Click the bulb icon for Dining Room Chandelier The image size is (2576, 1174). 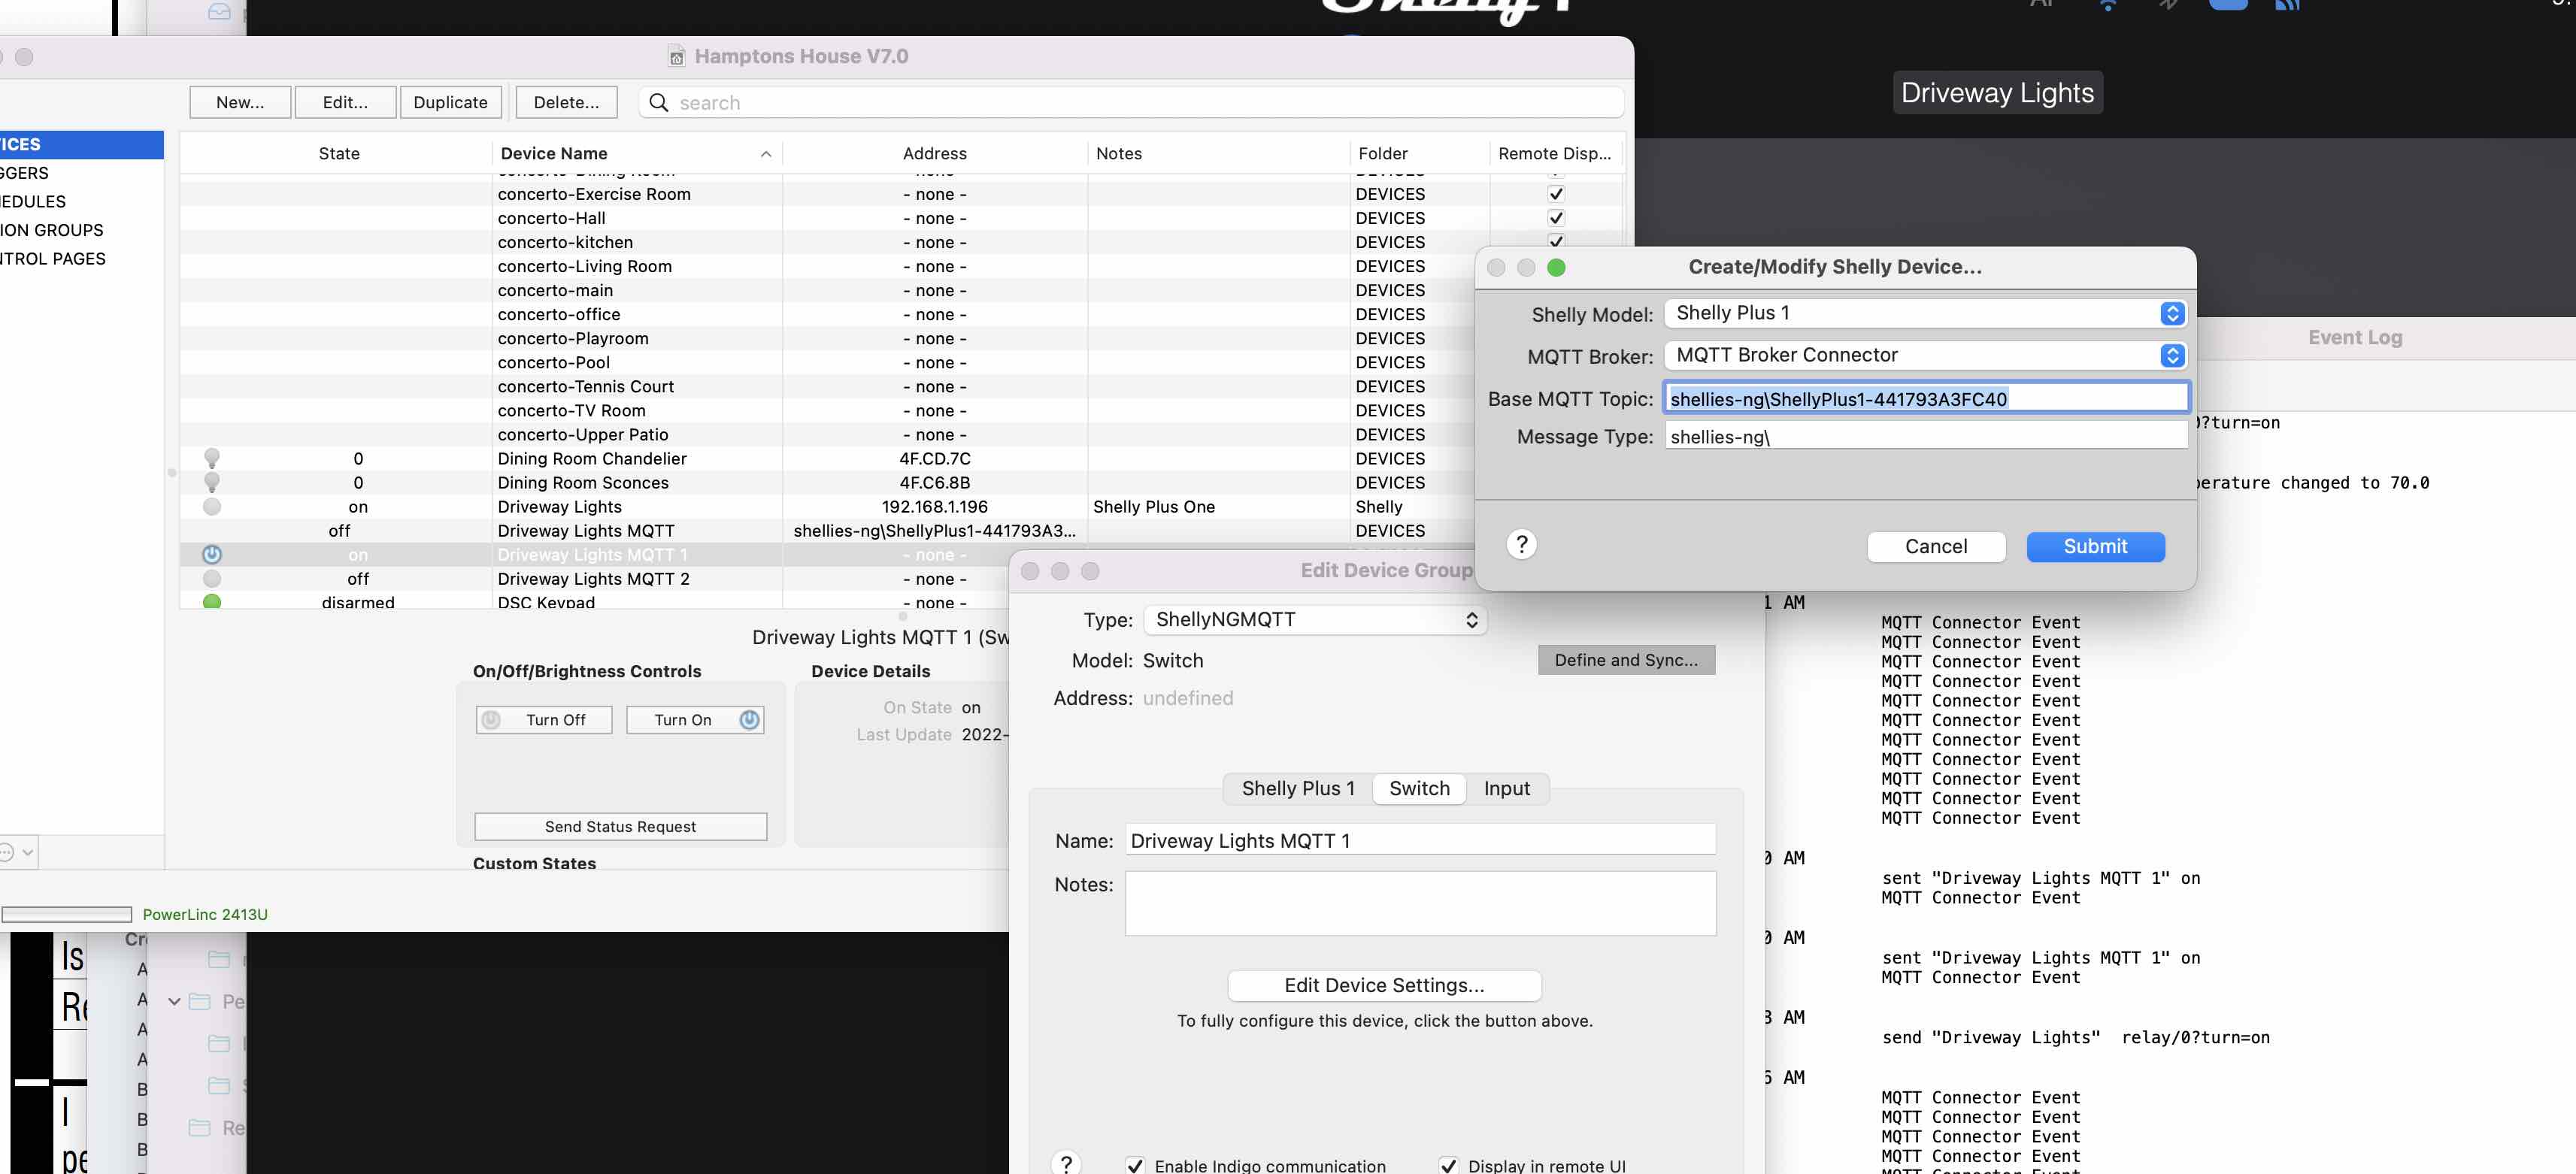[212, 458]
